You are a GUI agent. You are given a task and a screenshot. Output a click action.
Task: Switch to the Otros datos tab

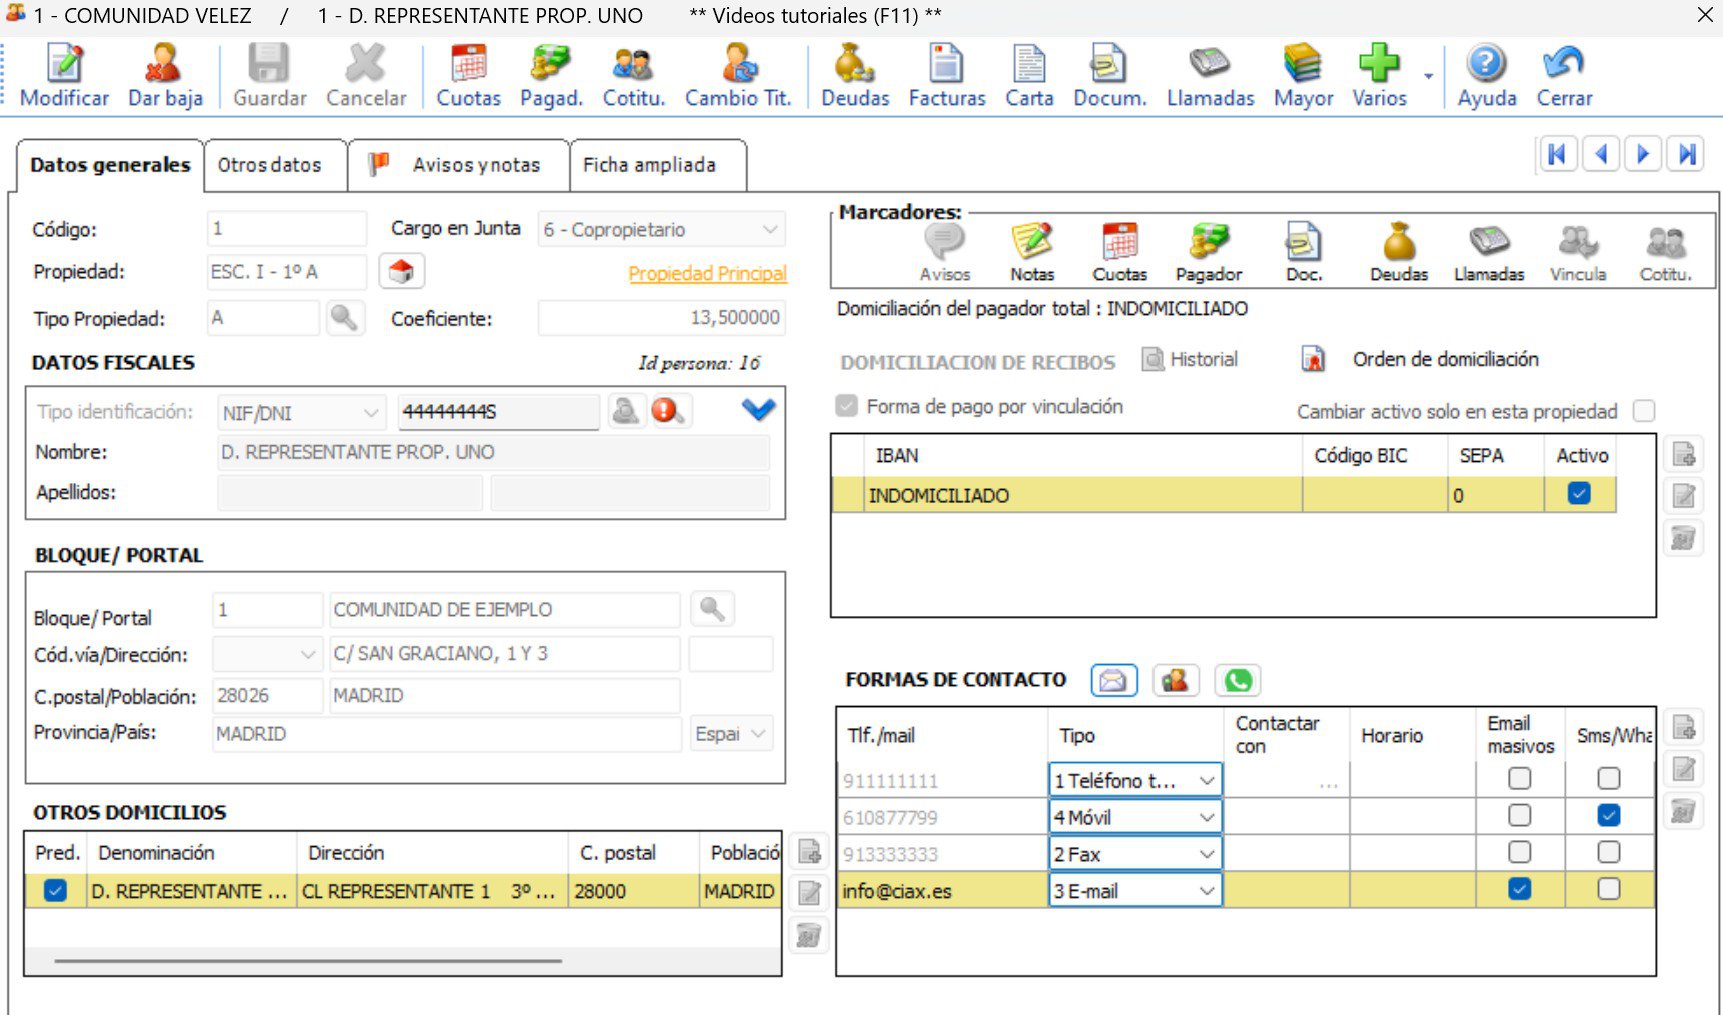coord(270,165)
